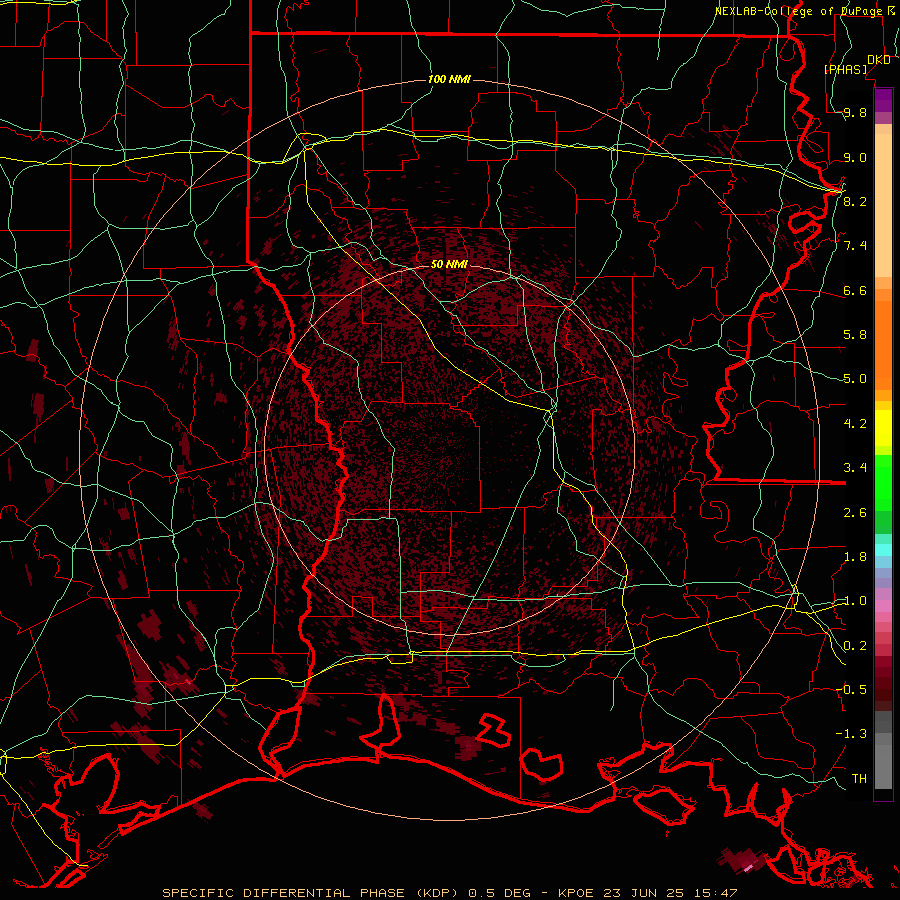Click the 1.0 scale value
This screenshot has width=900, height=900.
pyautogui.click(x=855, y=601)
